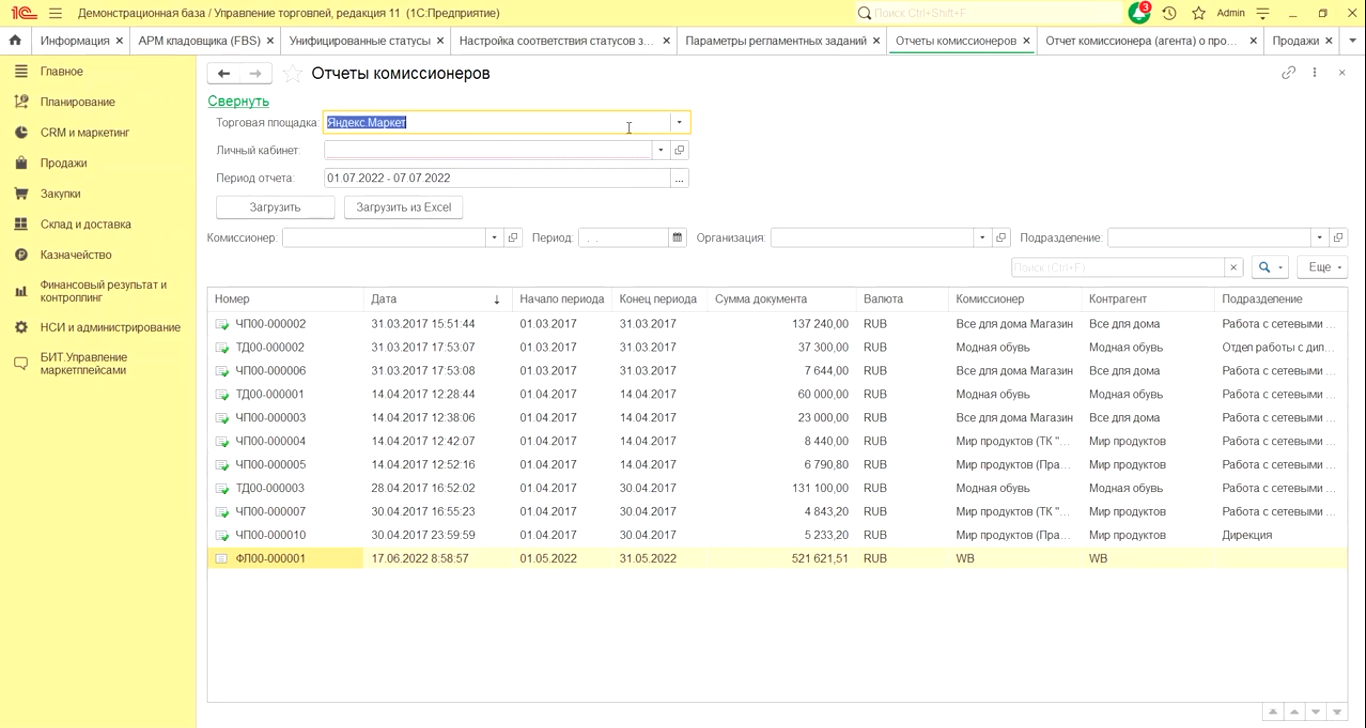The height and width of the screenshot is (728, 1366).
Task: Jump to list start arrow
Action: 1272,713
